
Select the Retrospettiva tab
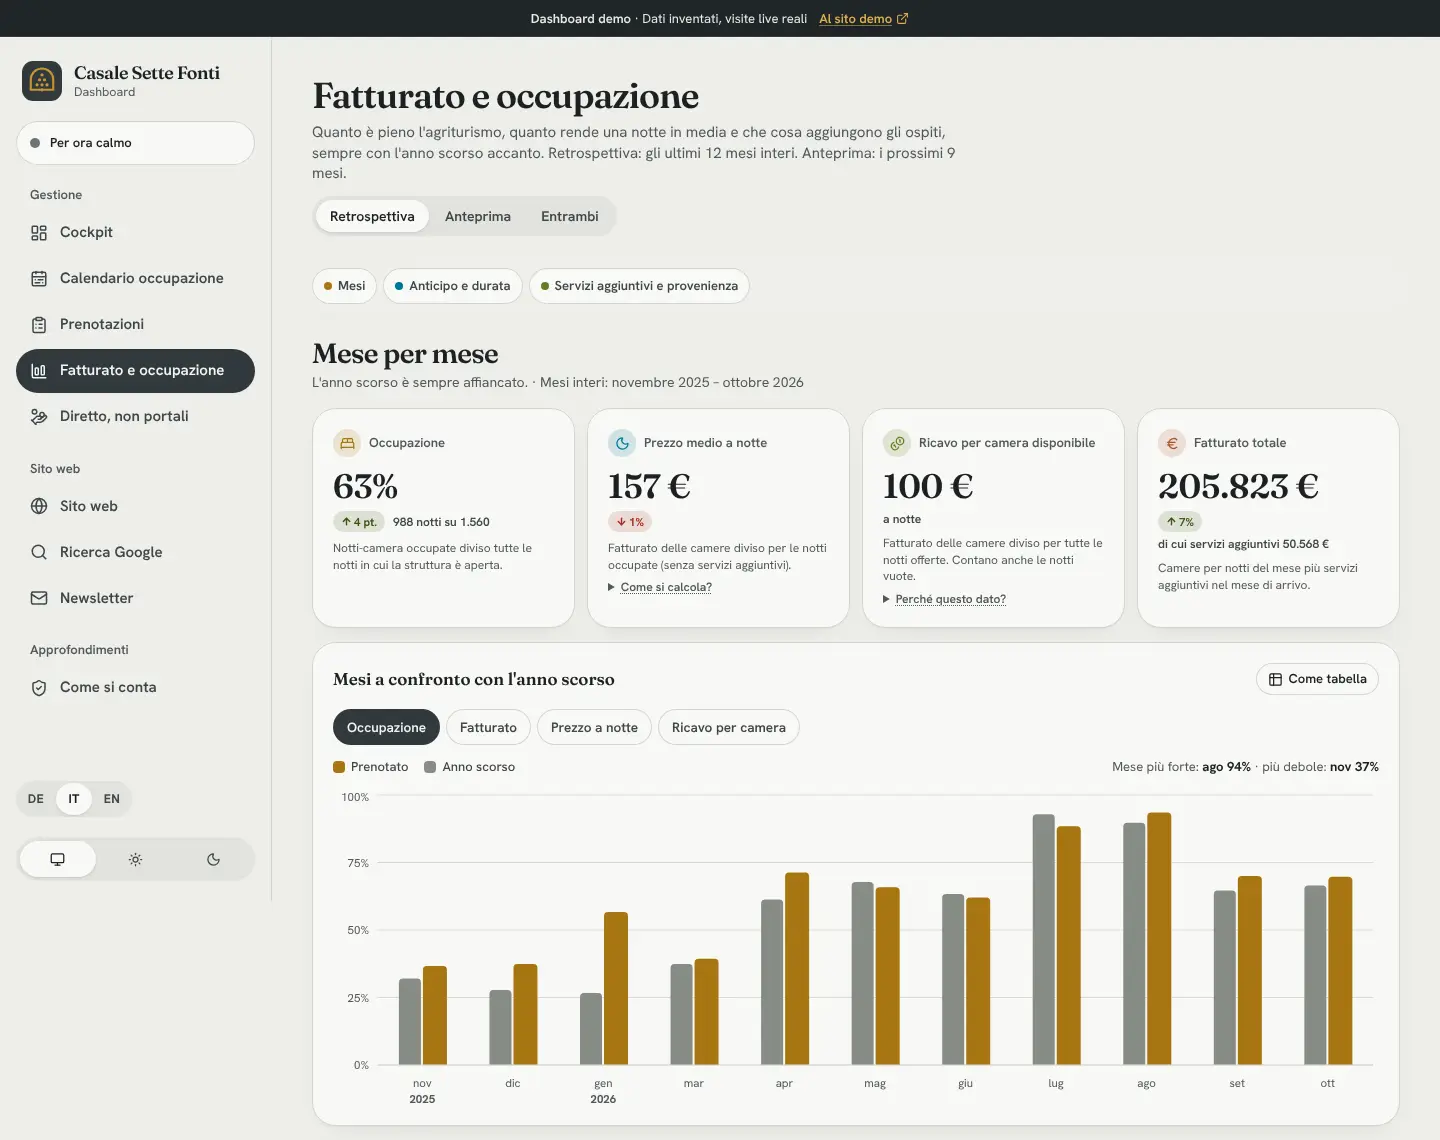pyautogui.click(x=372, y=217)
